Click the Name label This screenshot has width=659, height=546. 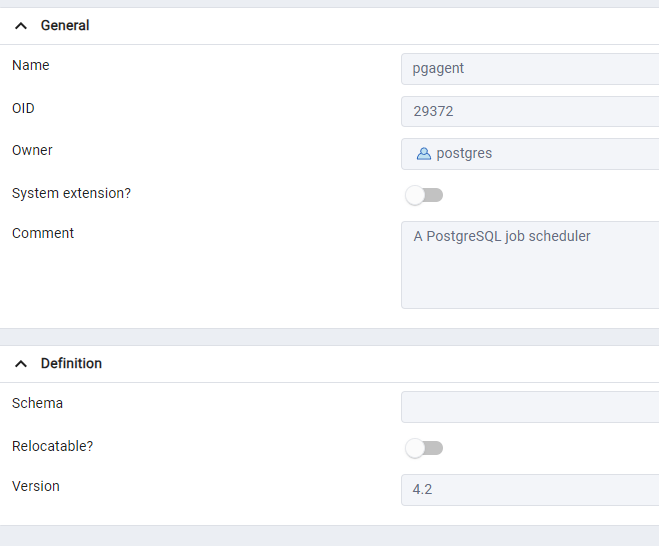31,66
